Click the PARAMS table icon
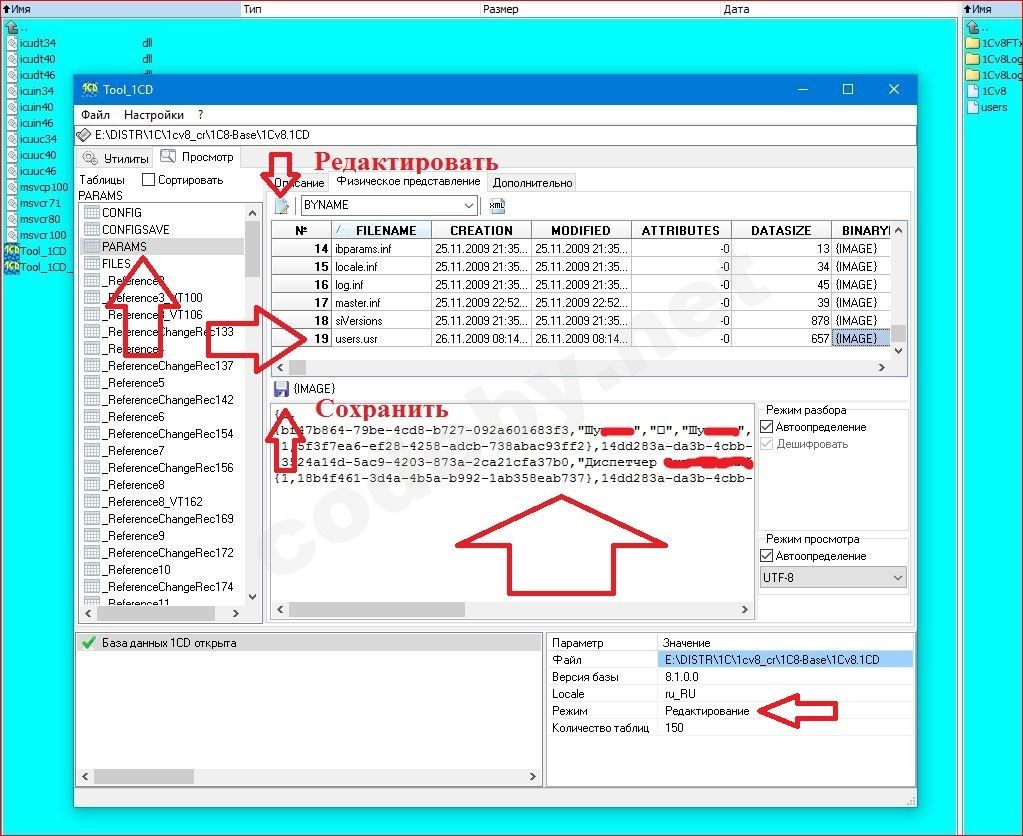1023x836 pixels. coord(91,247)
